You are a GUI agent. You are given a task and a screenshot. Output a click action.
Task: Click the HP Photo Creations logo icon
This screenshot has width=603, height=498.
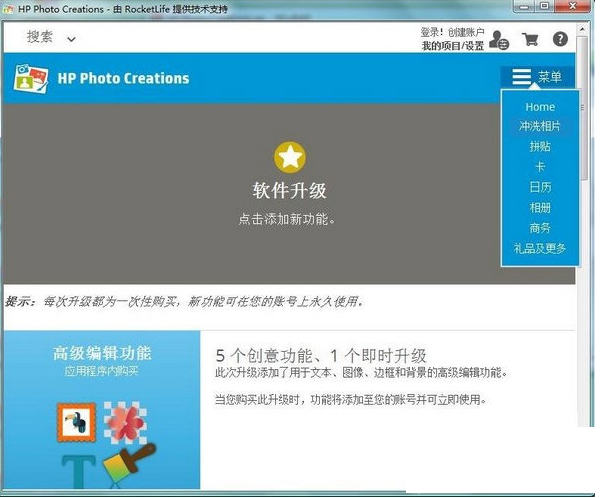[31, 78]
